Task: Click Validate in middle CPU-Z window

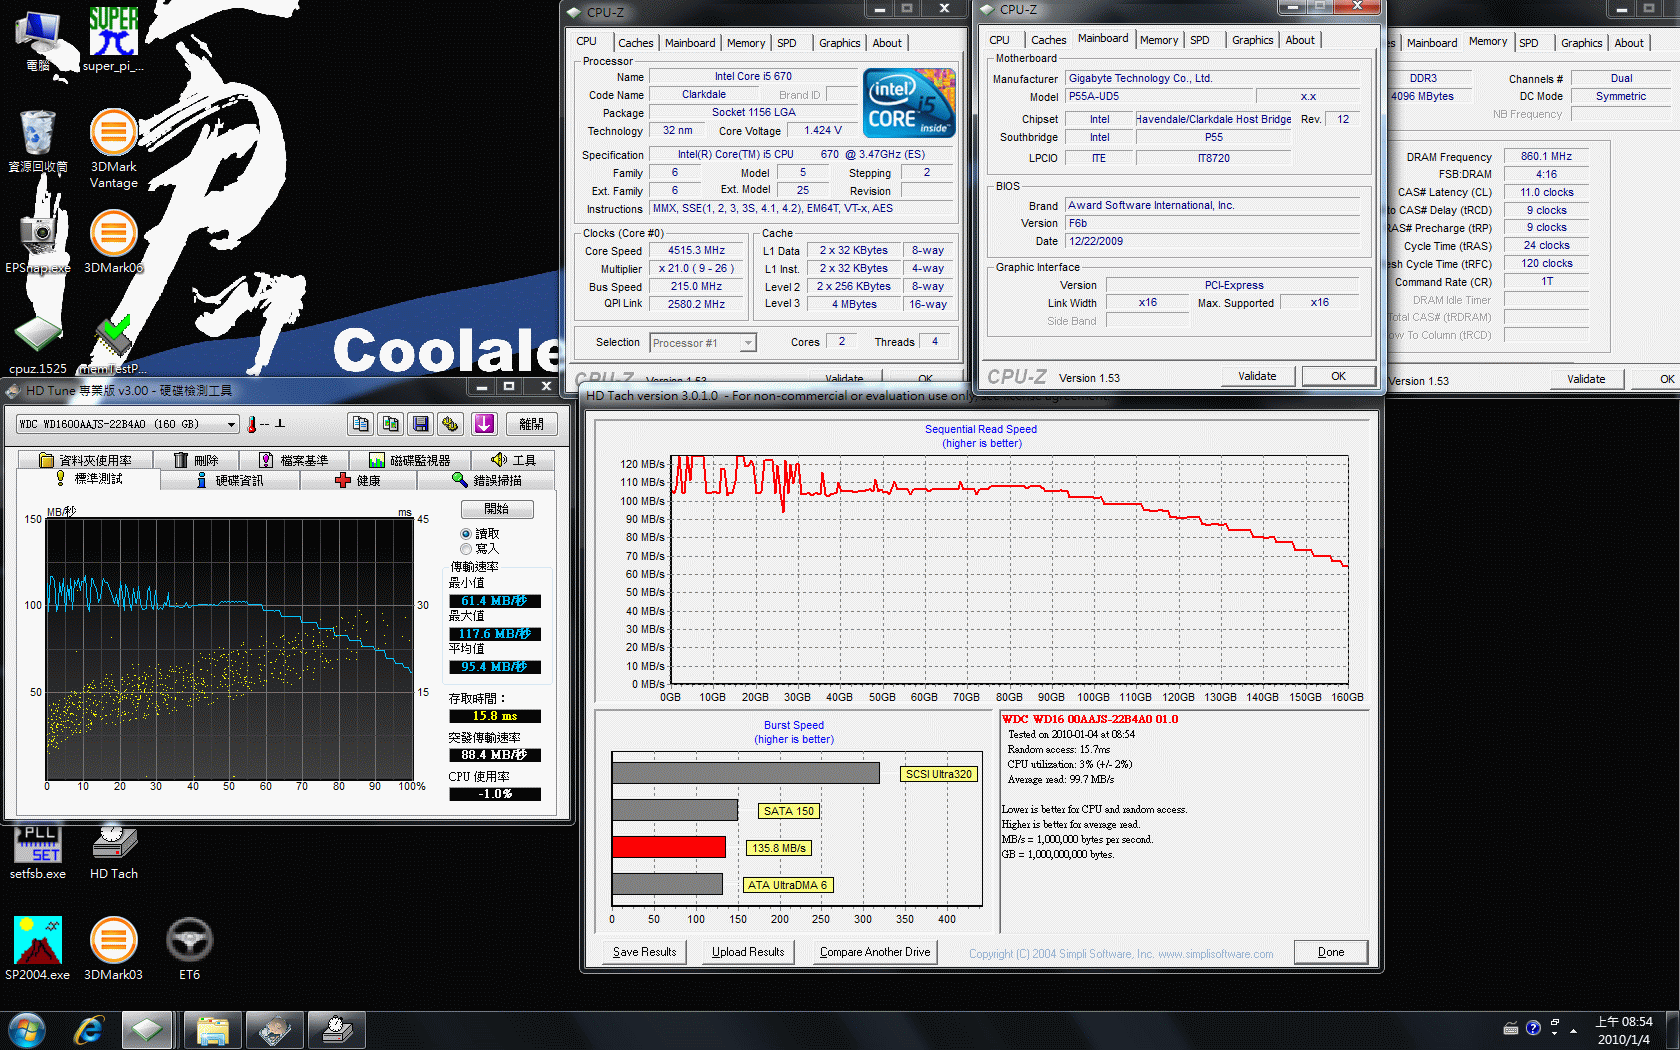Action: coord(1257,376)
